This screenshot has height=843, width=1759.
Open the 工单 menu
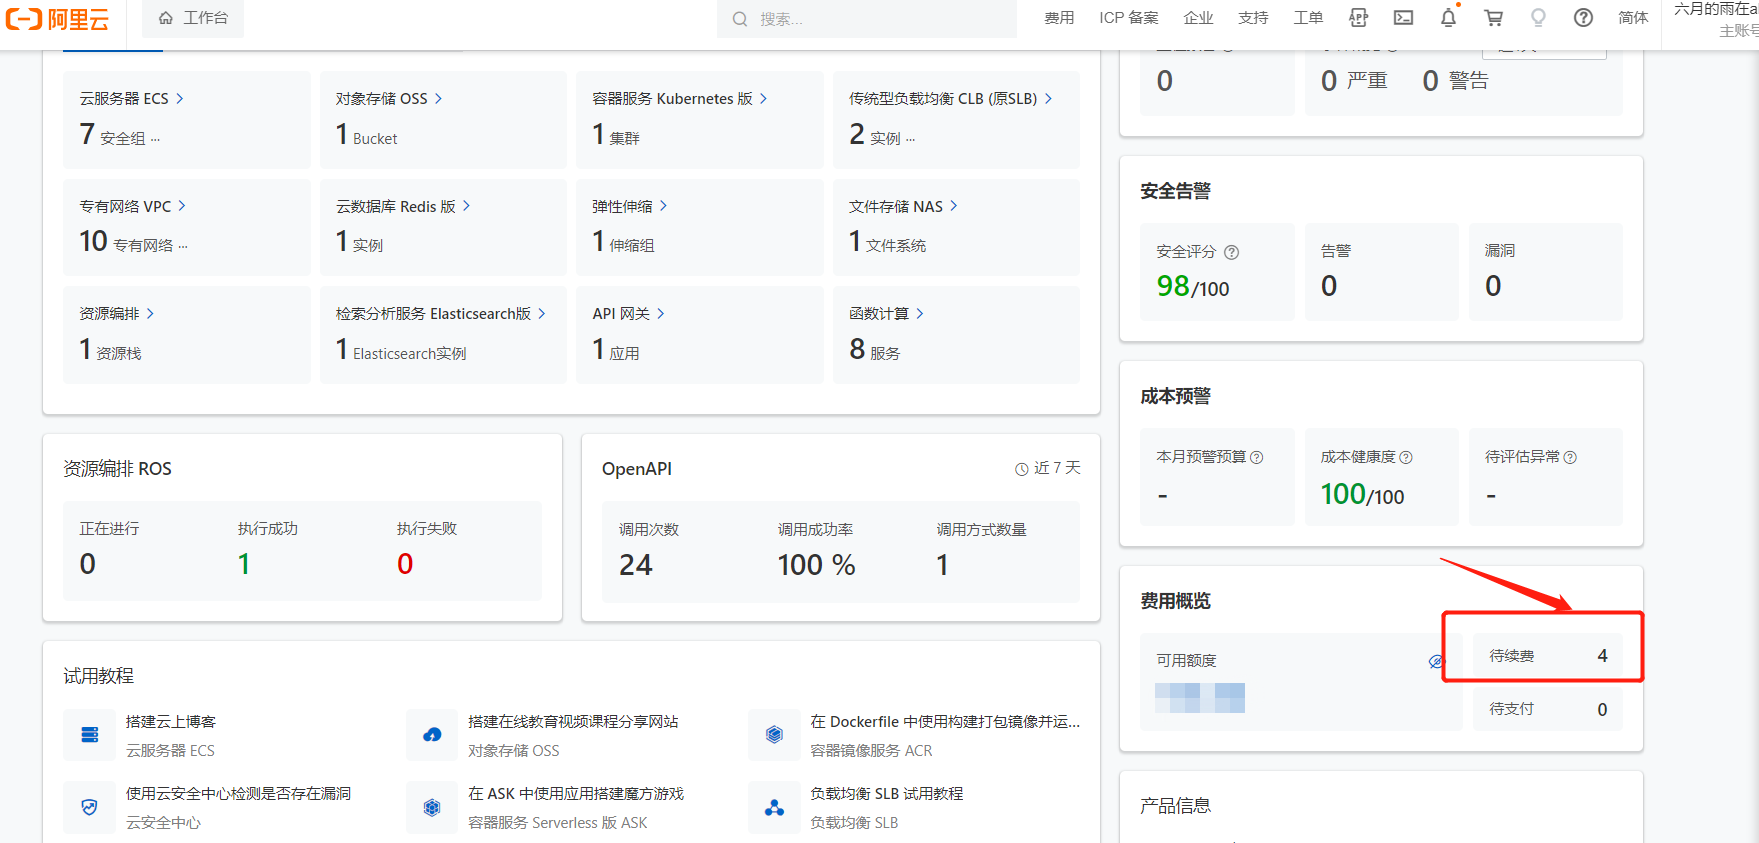(x=1308, y=18)
